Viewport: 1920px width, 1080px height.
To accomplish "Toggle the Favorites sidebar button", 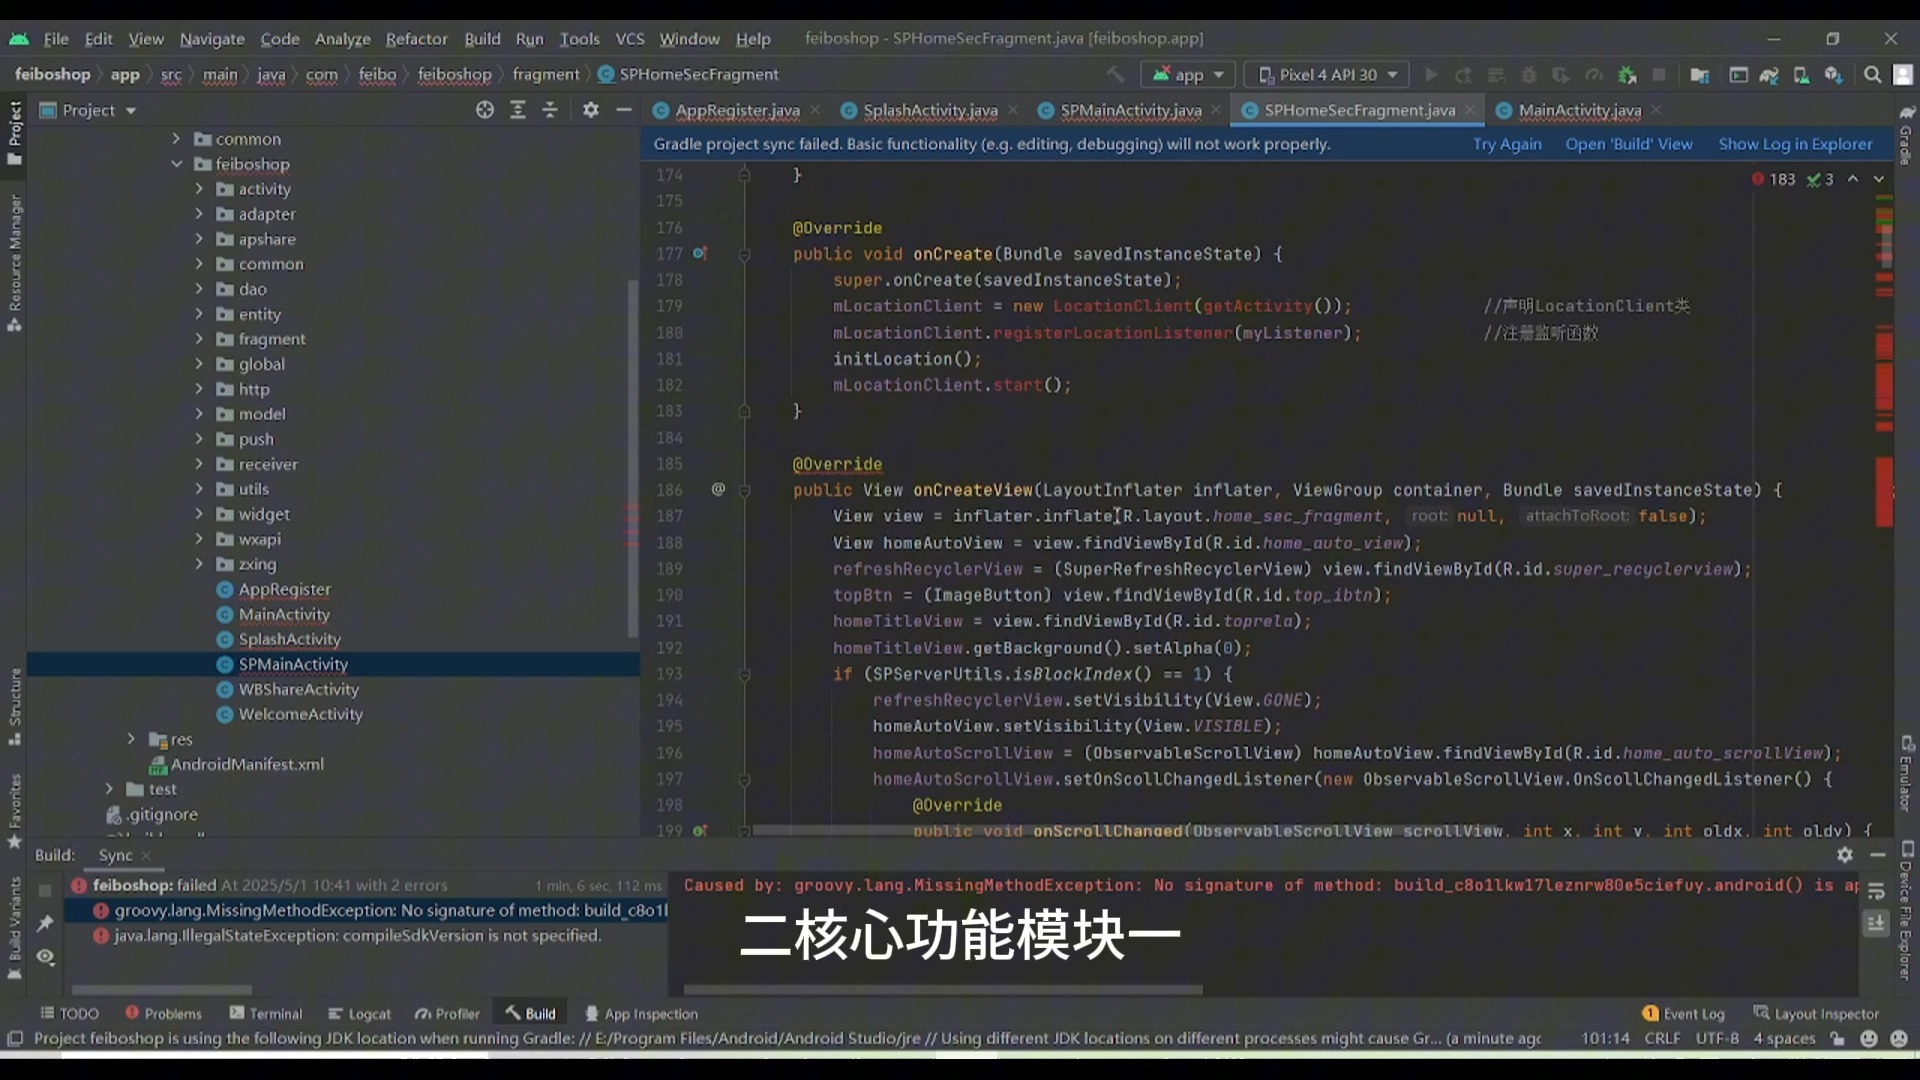I will [x=14, y=811].
